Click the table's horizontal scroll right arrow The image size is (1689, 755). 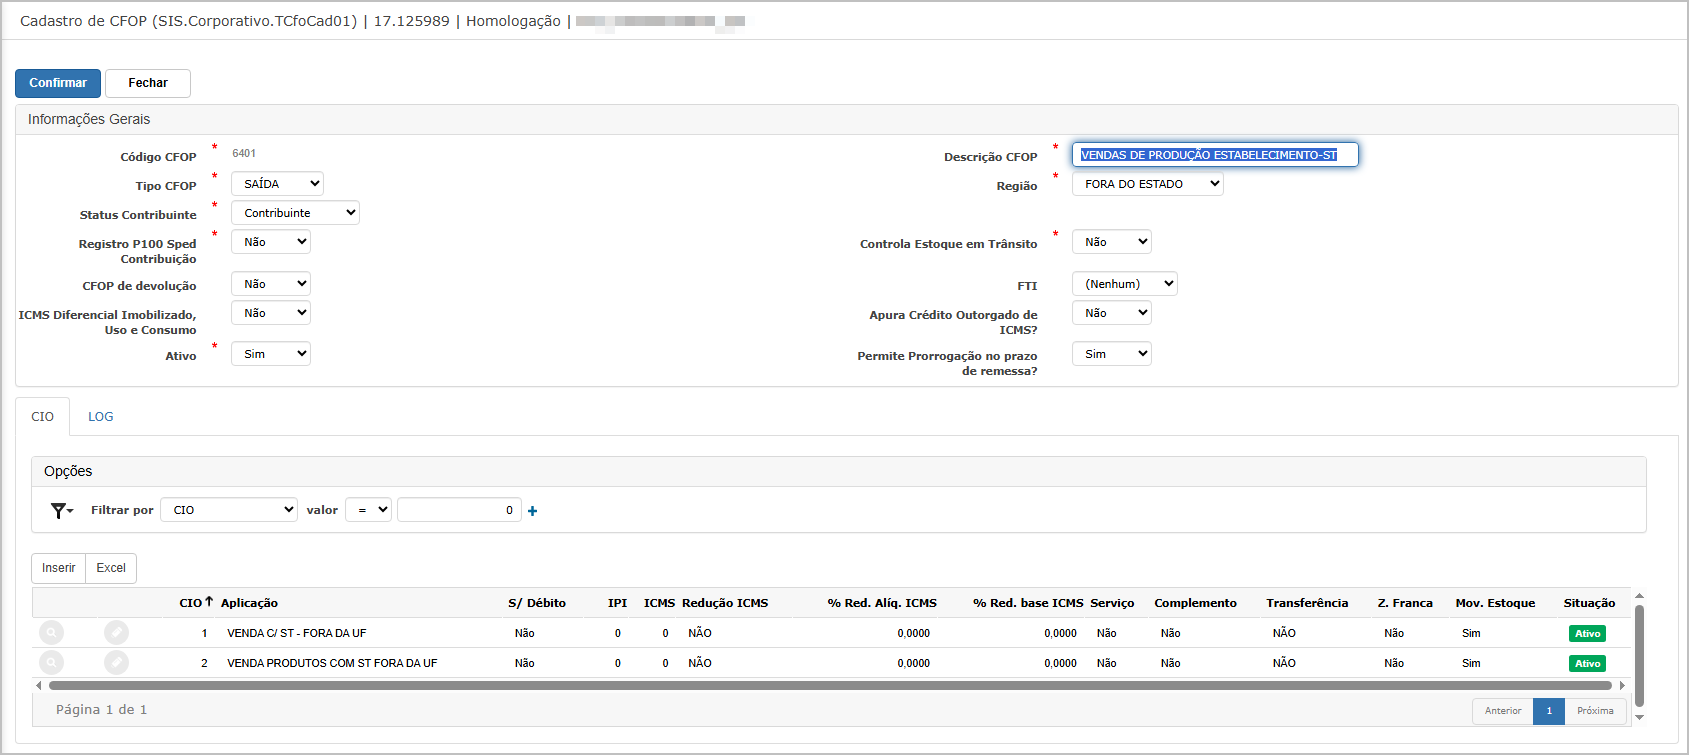tap(1622, 686)
